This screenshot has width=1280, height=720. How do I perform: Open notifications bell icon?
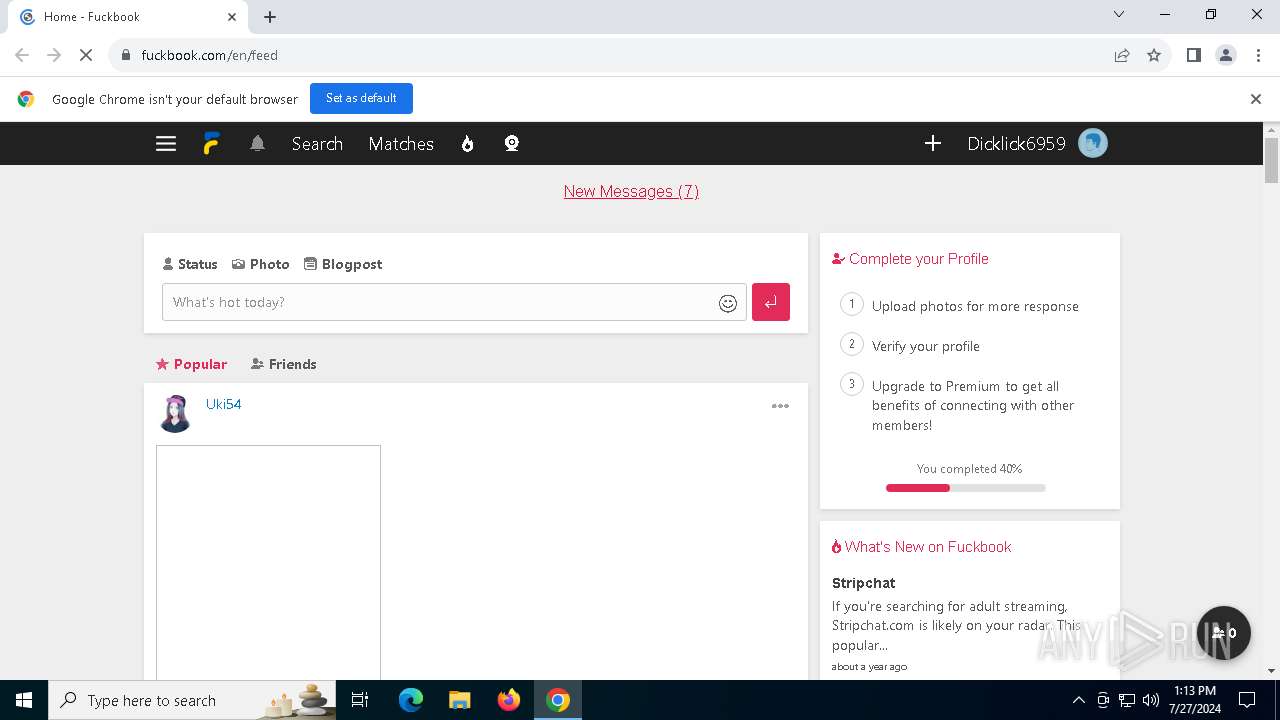coord(257,144)
